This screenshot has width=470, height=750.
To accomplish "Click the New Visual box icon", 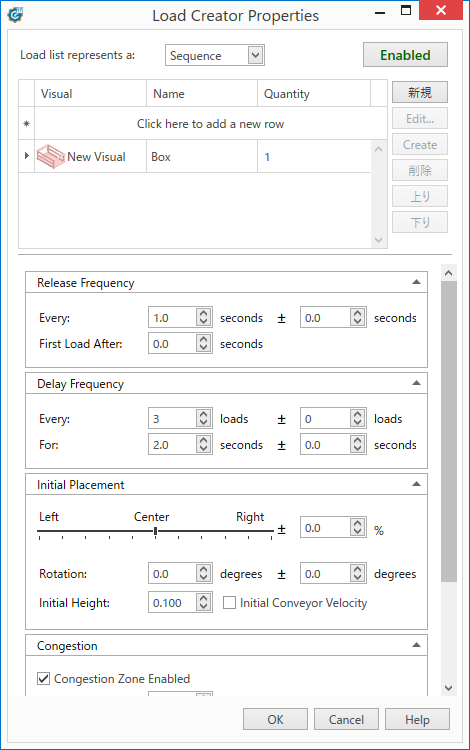I will coord(51,156).
